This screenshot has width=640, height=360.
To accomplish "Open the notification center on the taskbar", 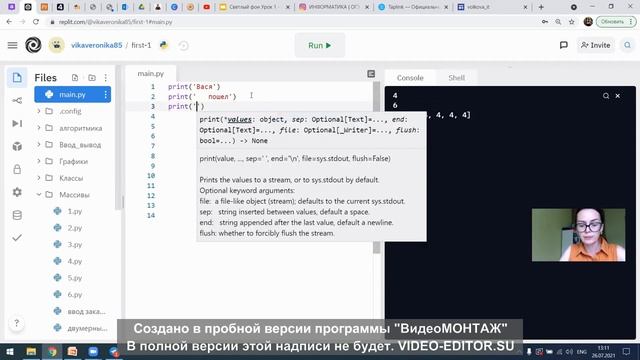I will point(627,351).
